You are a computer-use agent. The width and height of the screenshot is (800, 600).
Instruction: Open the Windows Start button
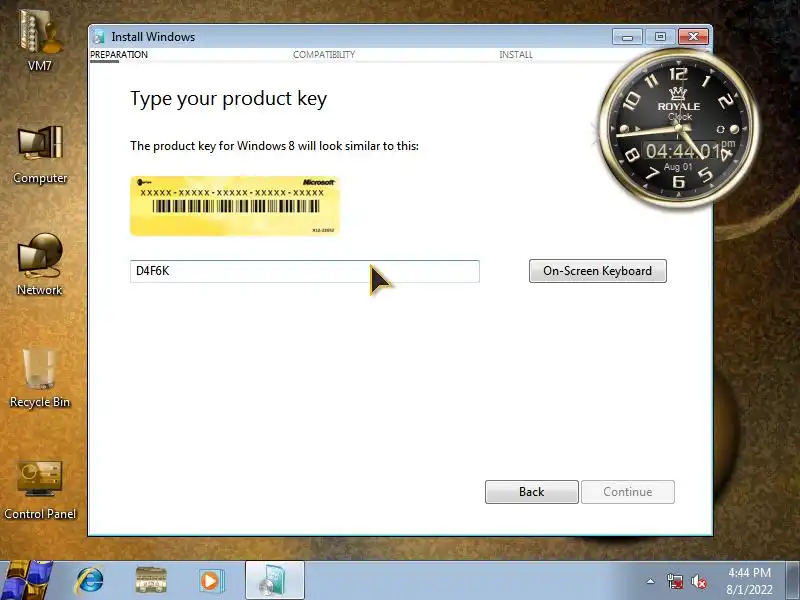[26, 581]
